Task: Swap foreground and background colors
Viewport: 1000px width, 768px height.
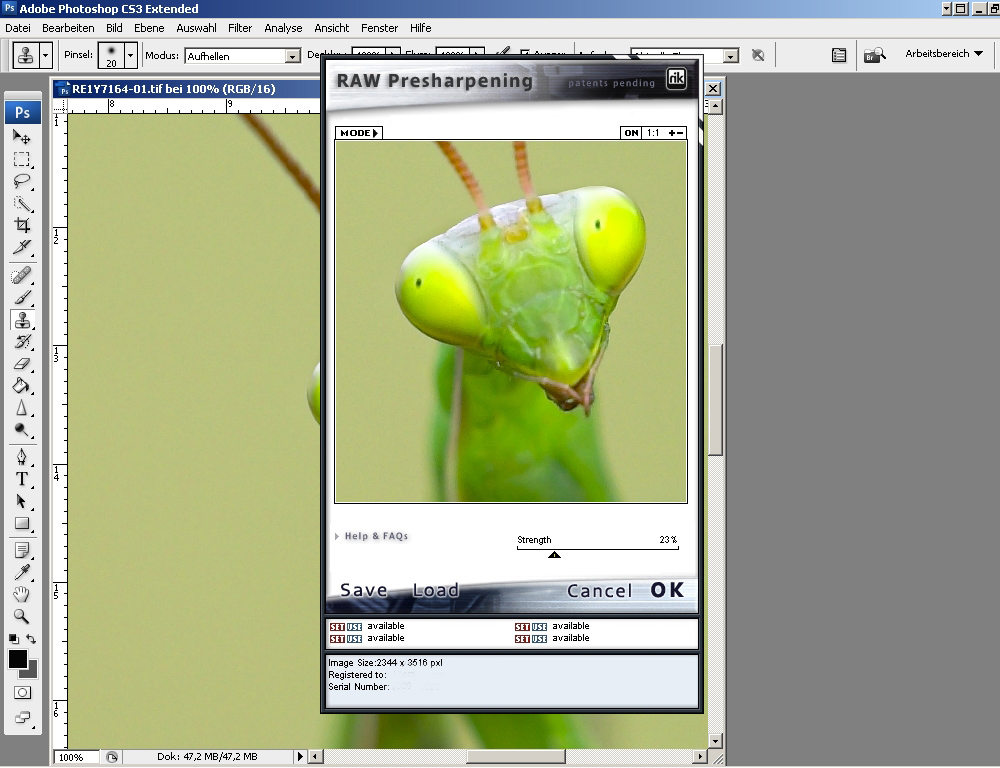Action: (31, 639)
